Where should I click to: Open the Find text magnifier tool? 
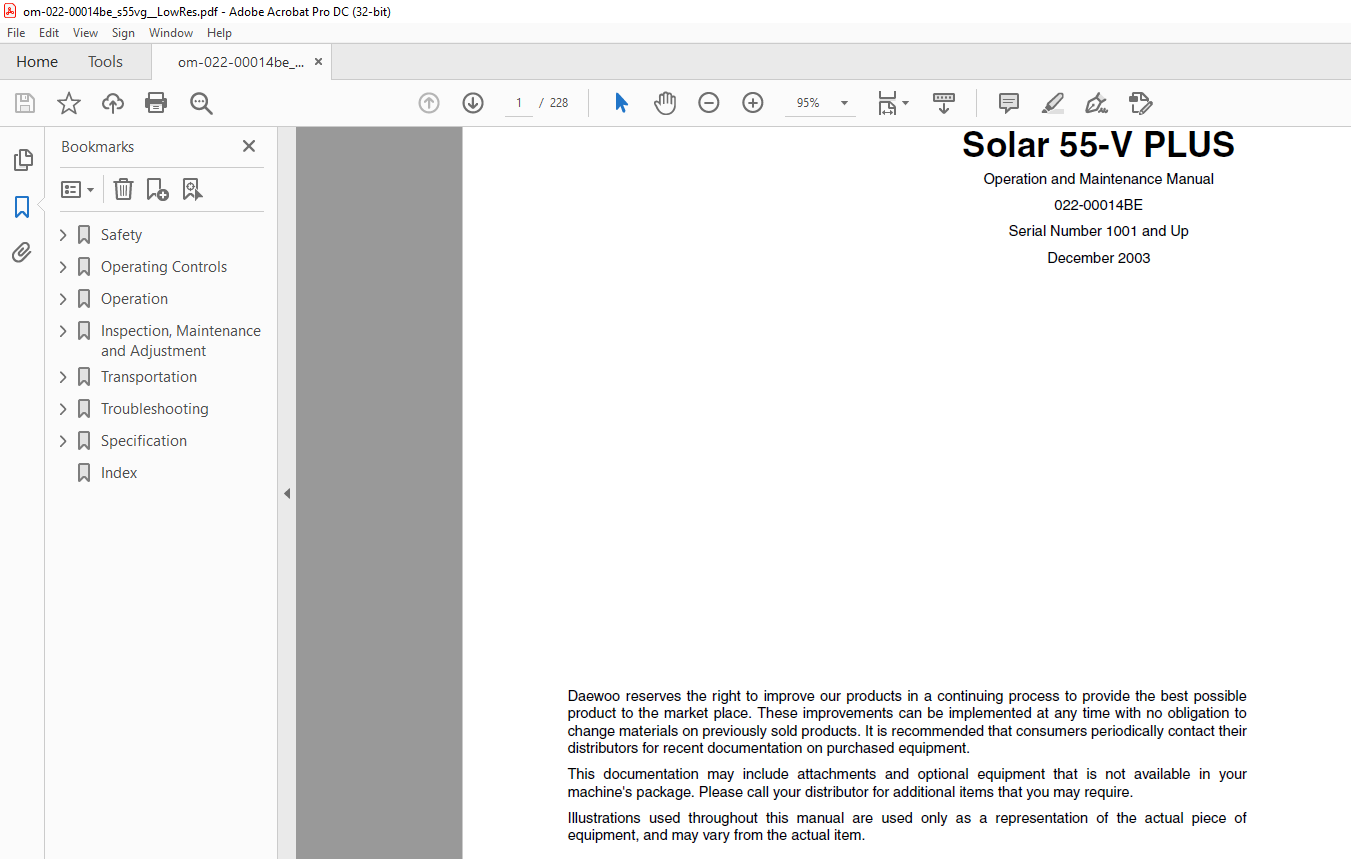(x=201, y=103)
